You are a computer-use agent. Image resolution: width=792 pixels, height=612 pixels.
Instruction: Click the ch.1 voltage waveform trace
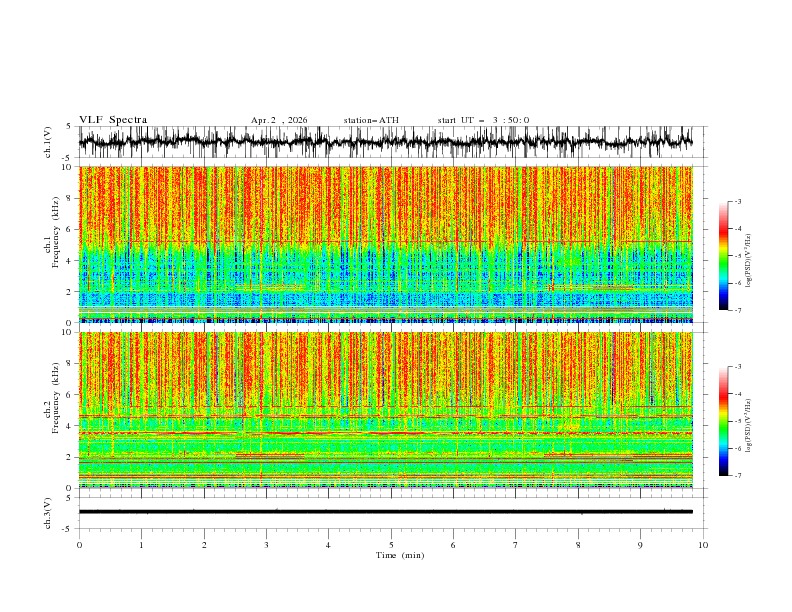coord(385,142)
